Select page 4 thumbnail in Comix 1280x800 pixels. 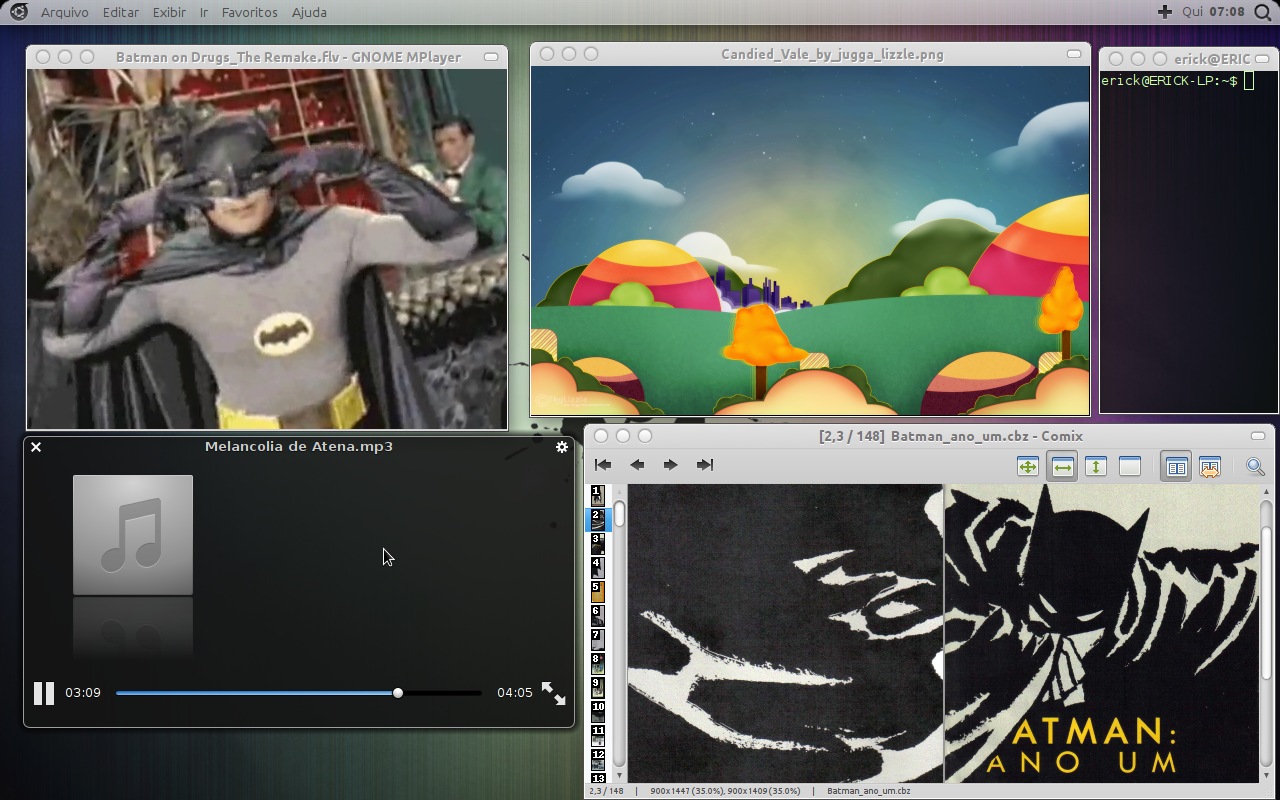(598, 568)
